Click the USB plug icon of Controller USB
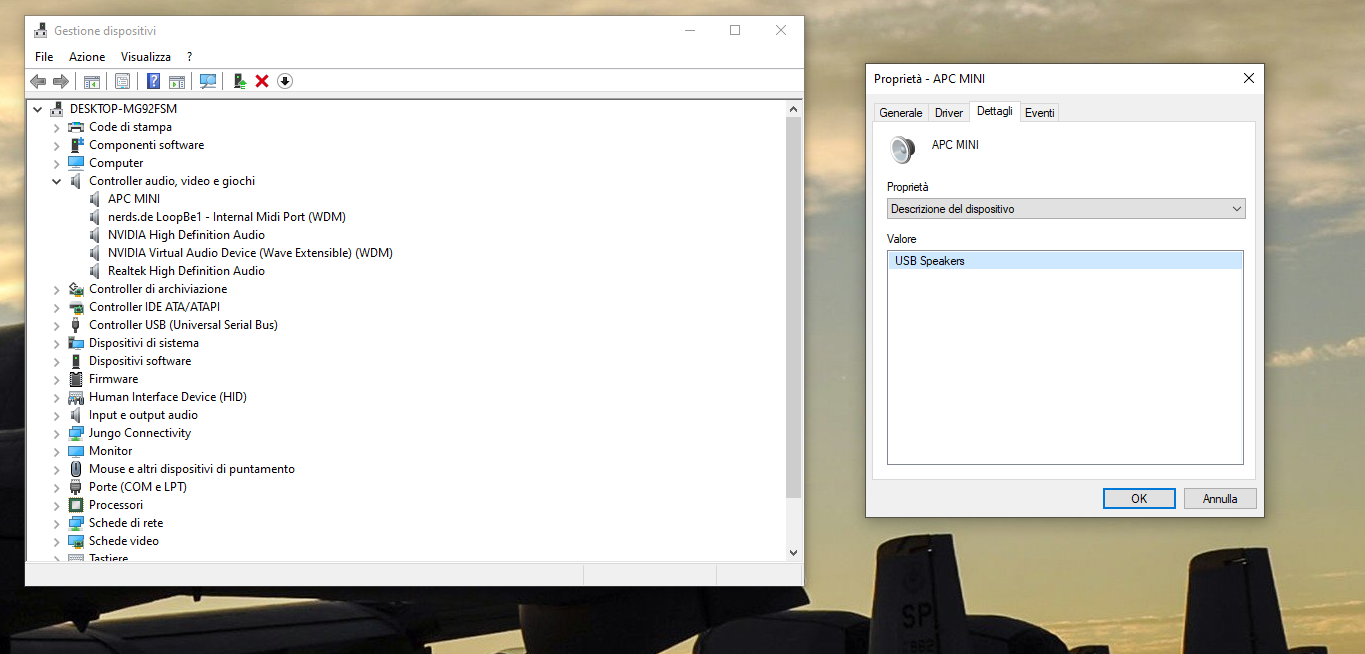Image resolution: width=1365 pixels, height=654 pixels. (x=76, y=325)
